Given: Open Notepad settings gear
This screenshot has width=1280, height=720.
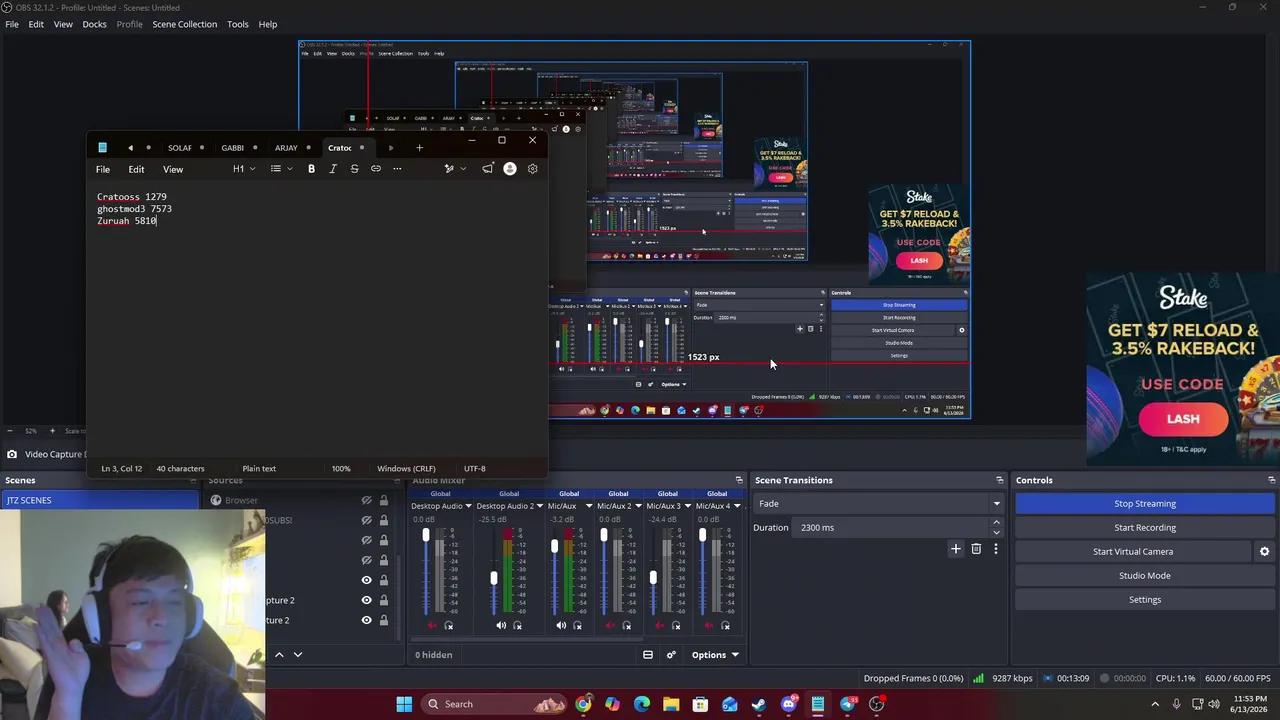Looking at the screenshot, I should pos(532,169).
